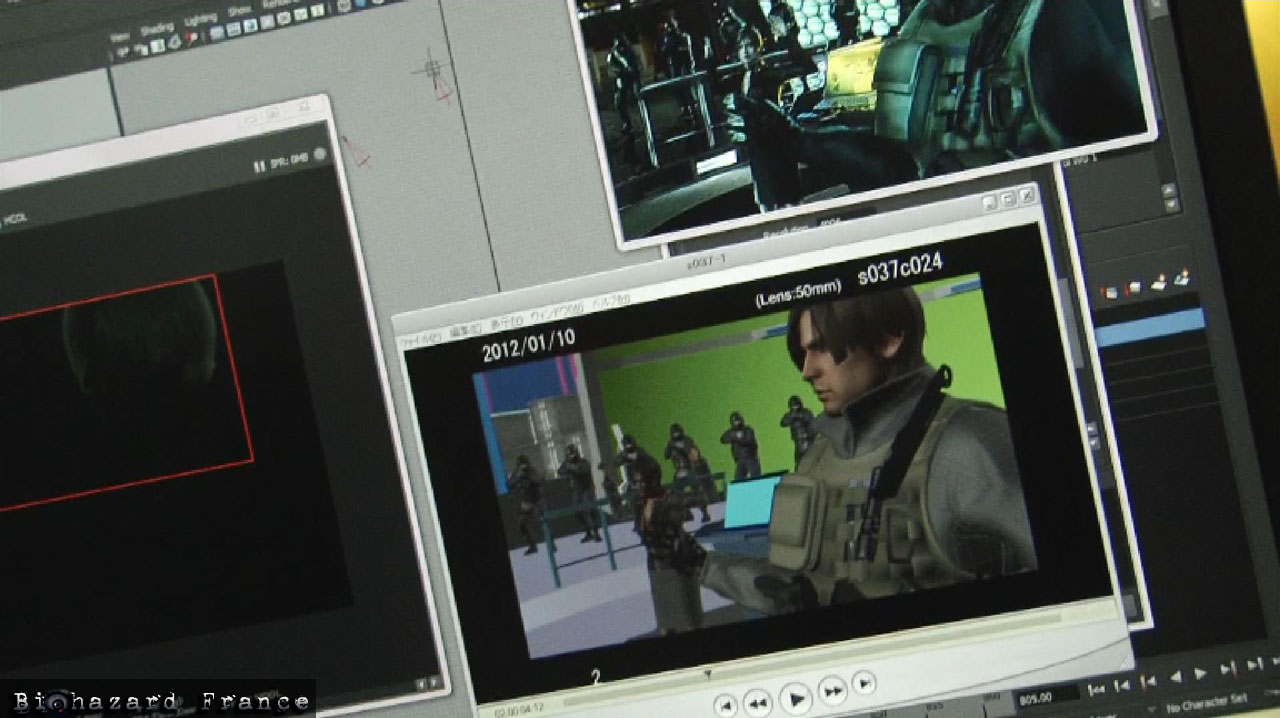Click the round indicator beside the IPR readout
Image resolution: width=1280 pixels, height=718 pixels.
pos(321,154)
